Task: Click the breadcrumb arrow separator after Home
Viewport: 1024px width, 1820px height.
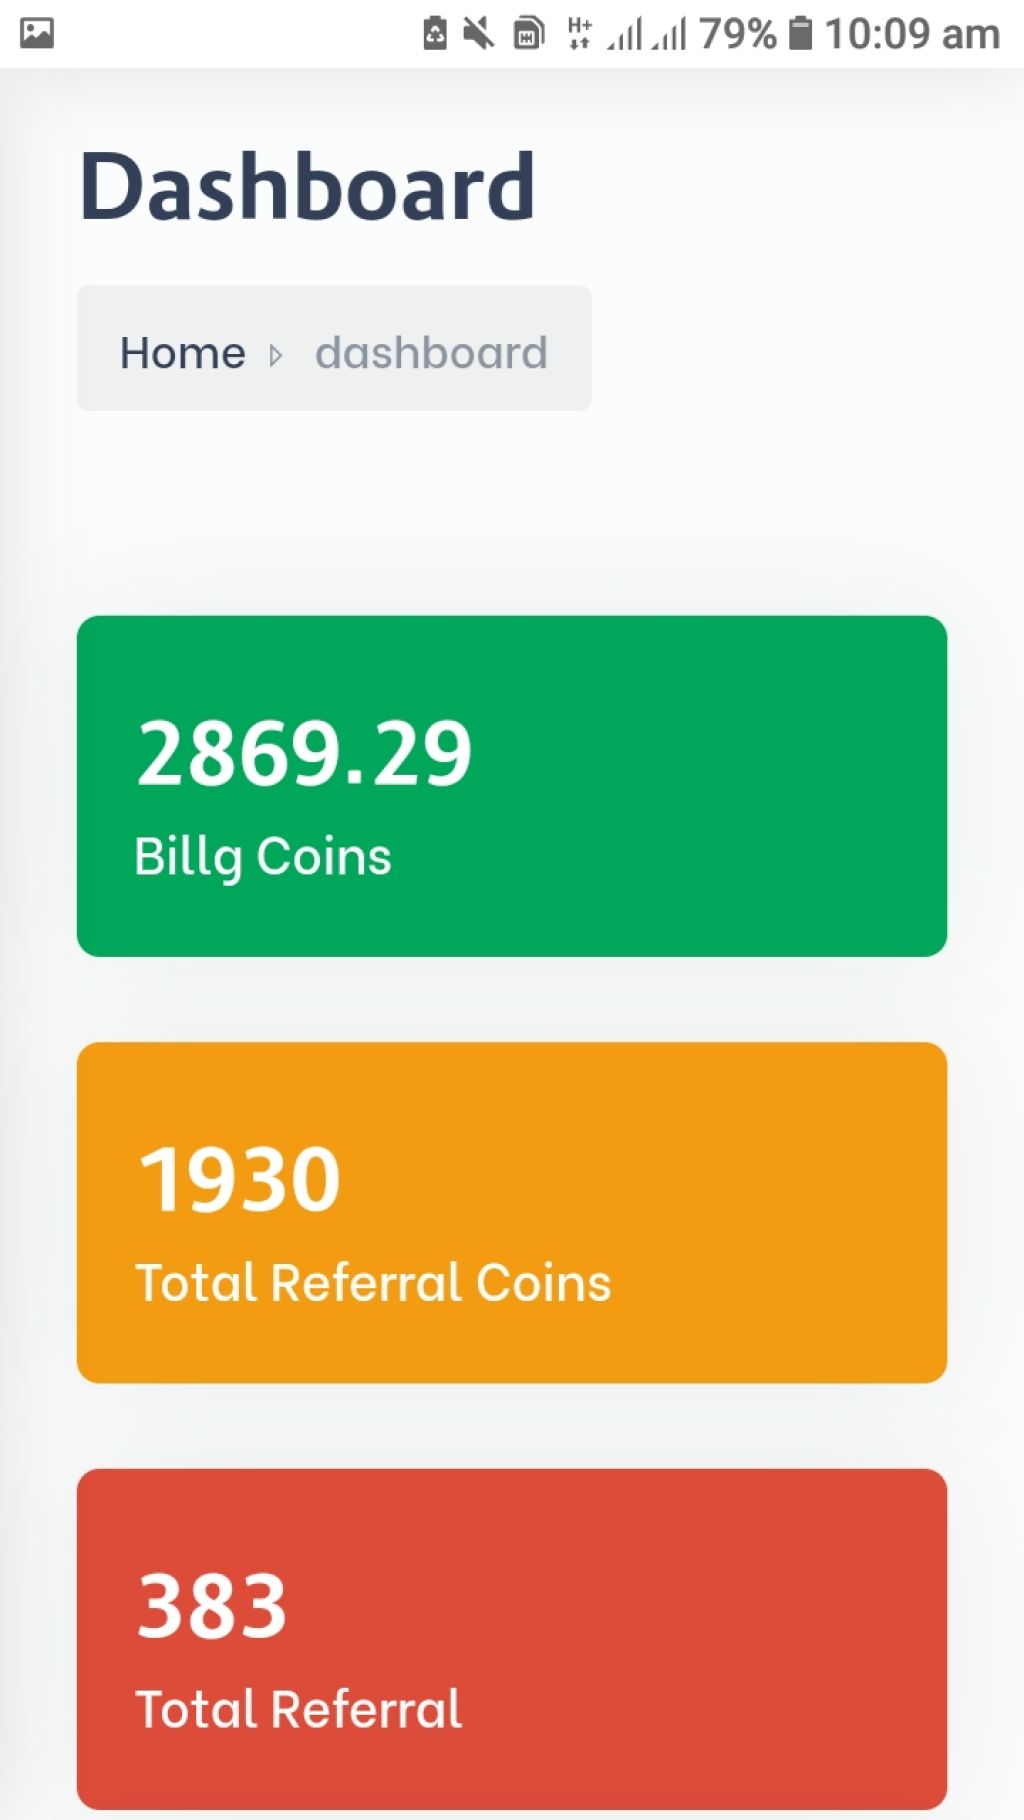Action: click(276, 355)
